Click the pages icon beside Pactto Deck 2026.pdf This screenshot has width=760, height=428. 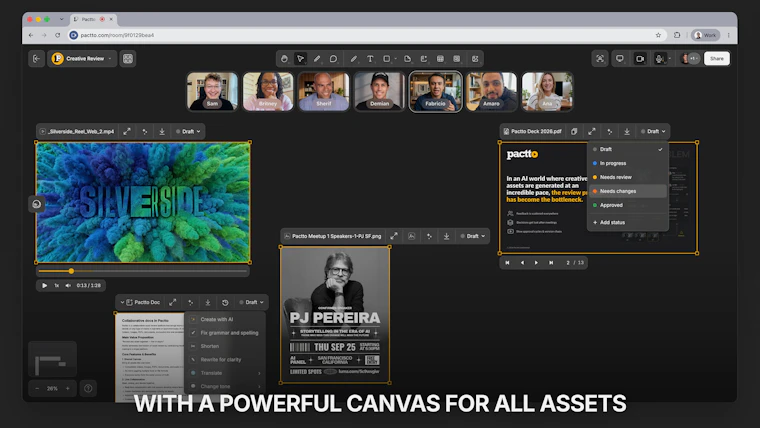tap(574, 131)
